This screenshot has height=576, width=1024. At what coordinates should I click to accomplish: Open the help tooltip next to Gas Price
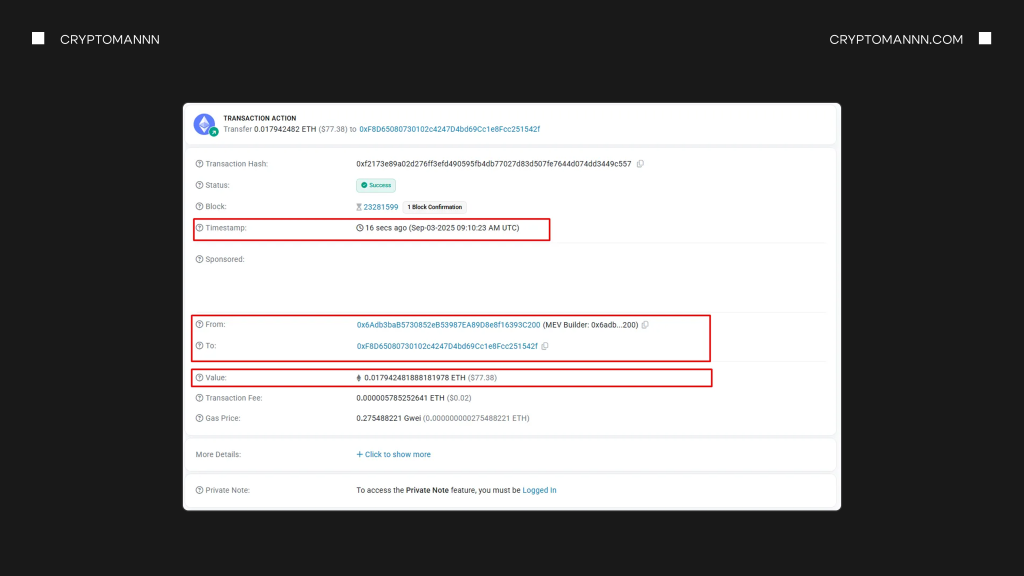[198, 418]
